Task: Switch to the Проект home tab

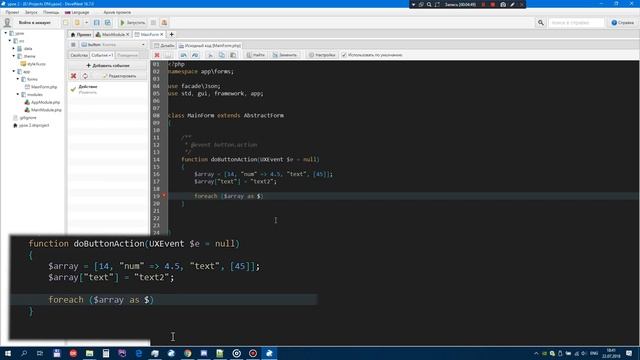Action: [81, 34]
